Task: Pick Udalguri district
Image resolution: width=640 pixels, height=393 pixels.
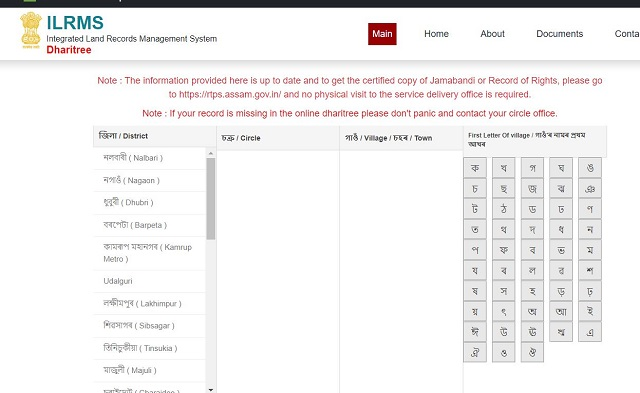Action: [149, 281]
